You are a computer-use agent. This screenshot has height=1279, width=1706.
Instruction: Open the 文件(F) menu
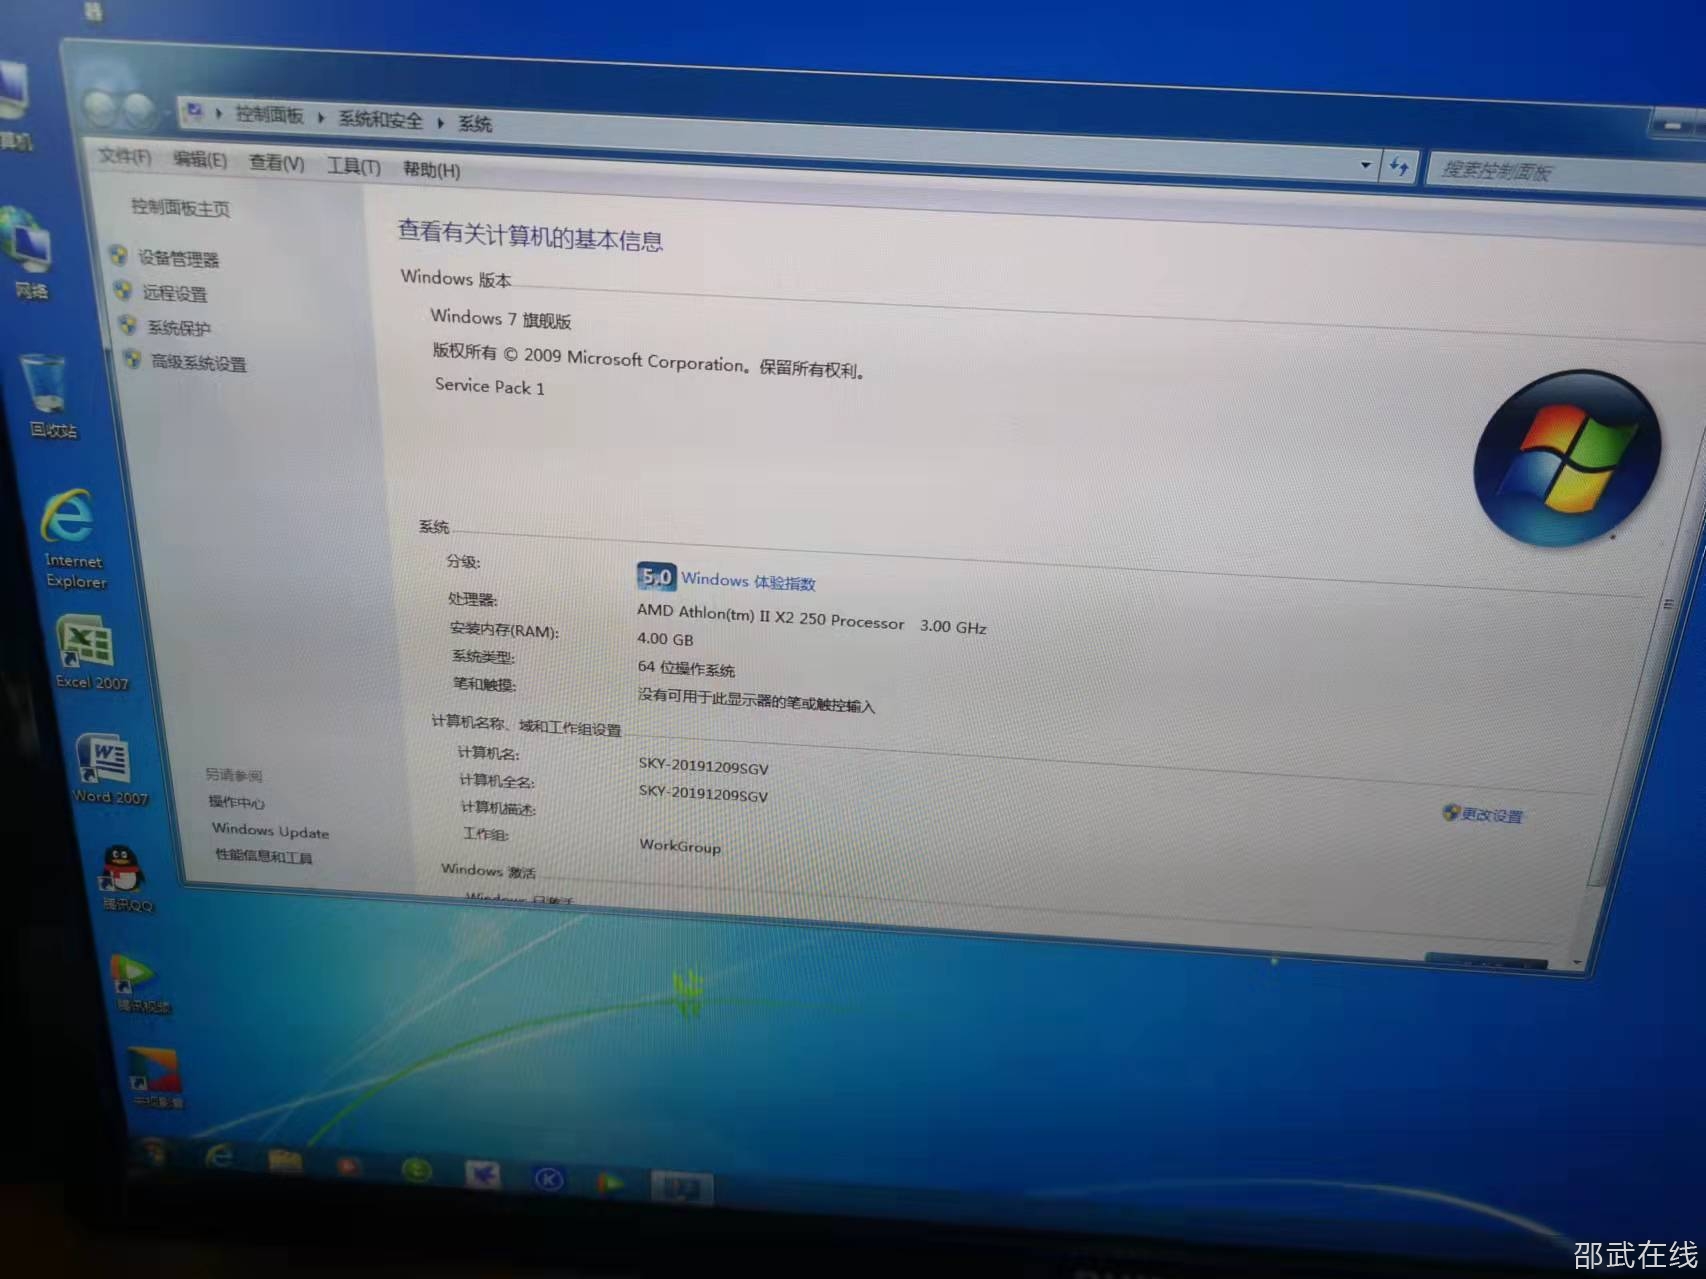(x=124, y=157)
